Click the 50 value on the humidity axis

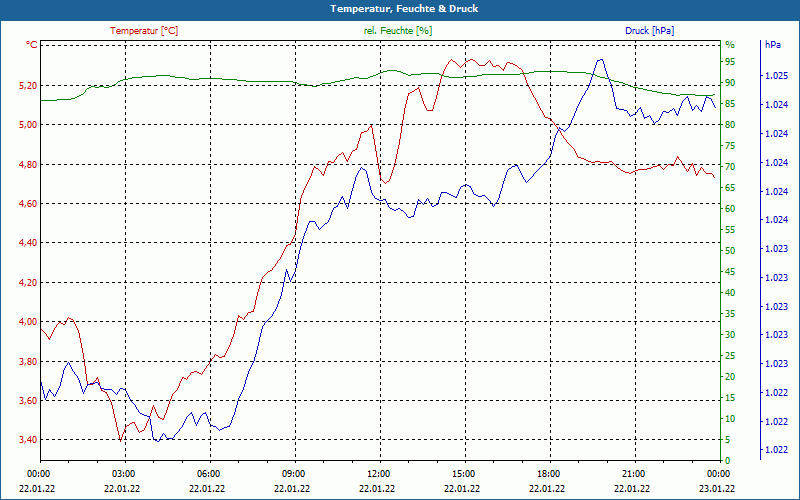pyautogui.click(x=730, y=251)
